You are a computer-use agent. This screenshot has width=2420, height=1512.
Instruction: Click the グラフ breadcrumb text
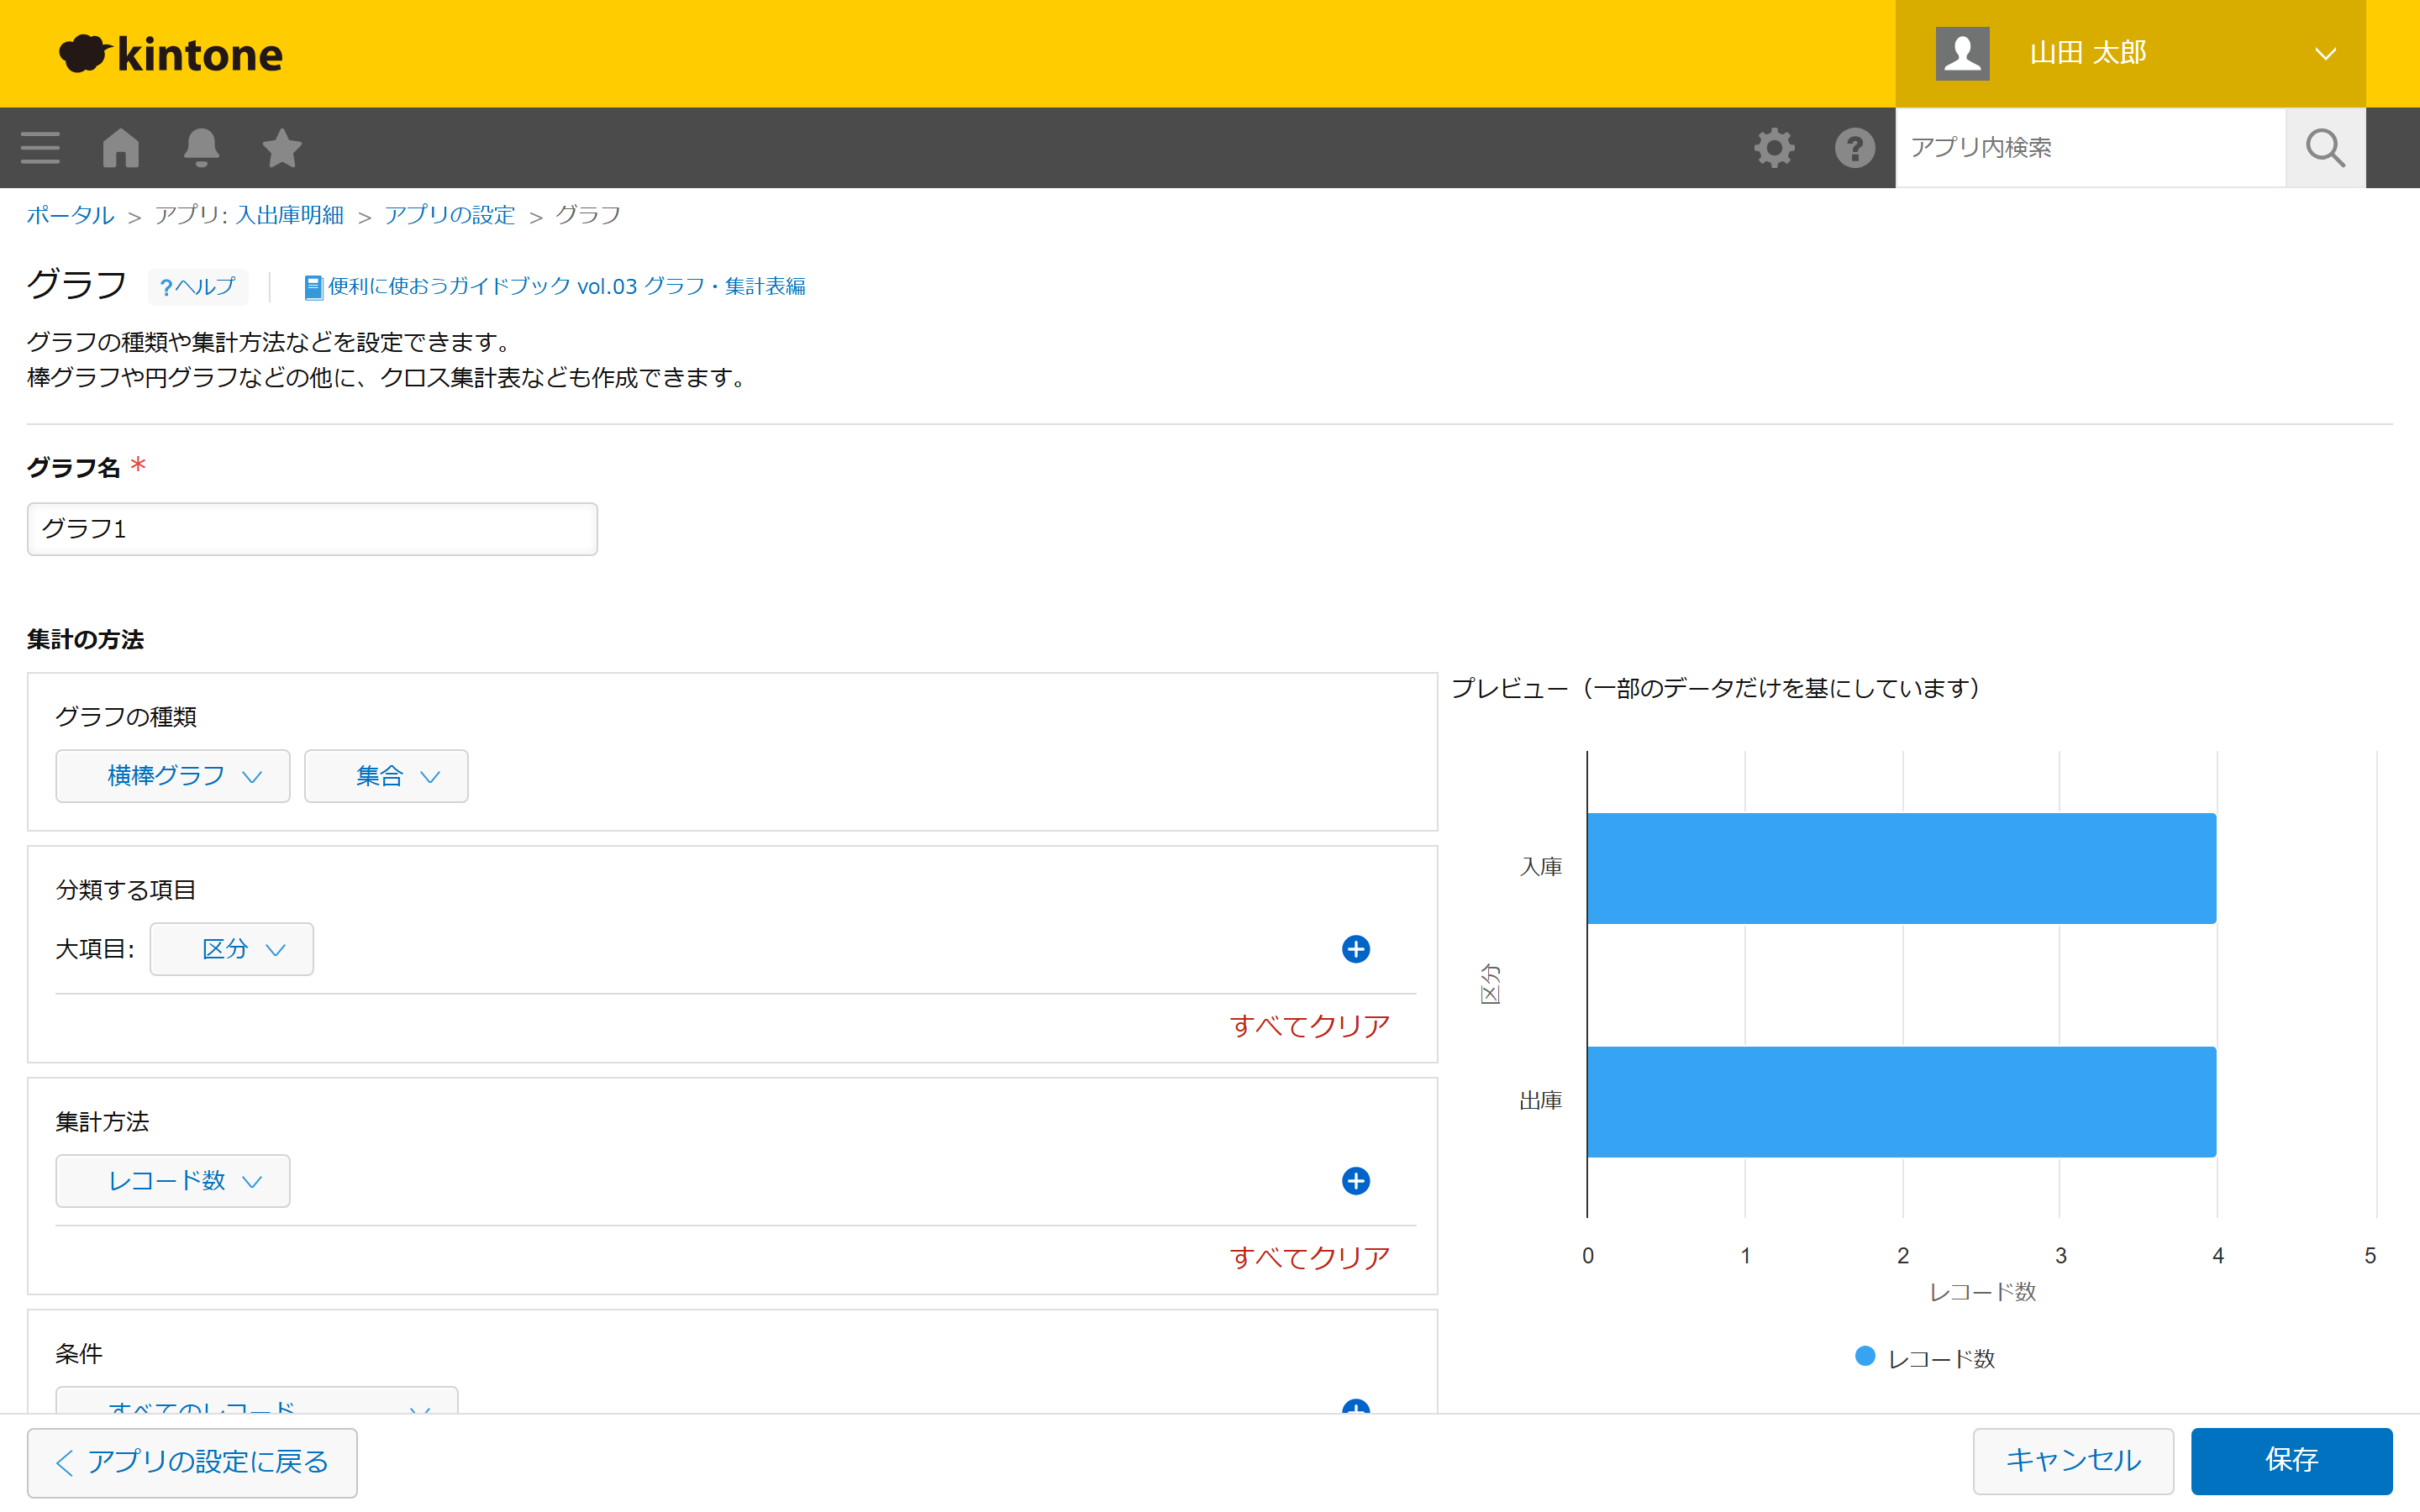tap(589, 215)
